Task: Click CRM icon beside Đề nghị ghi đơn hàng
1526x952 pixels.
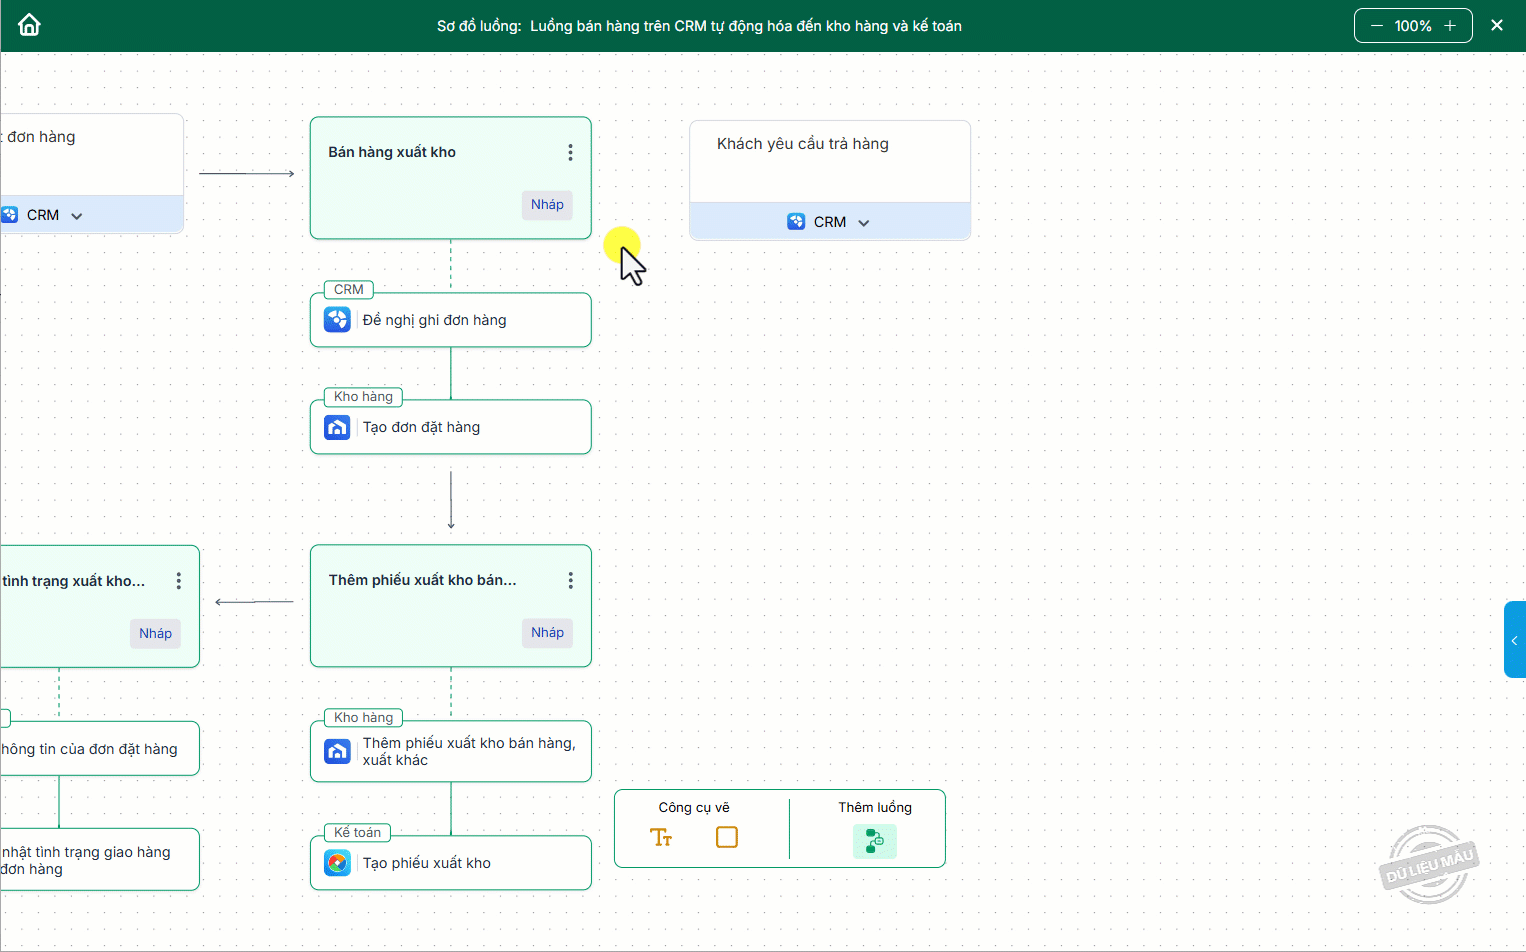Action: (338, 320)
